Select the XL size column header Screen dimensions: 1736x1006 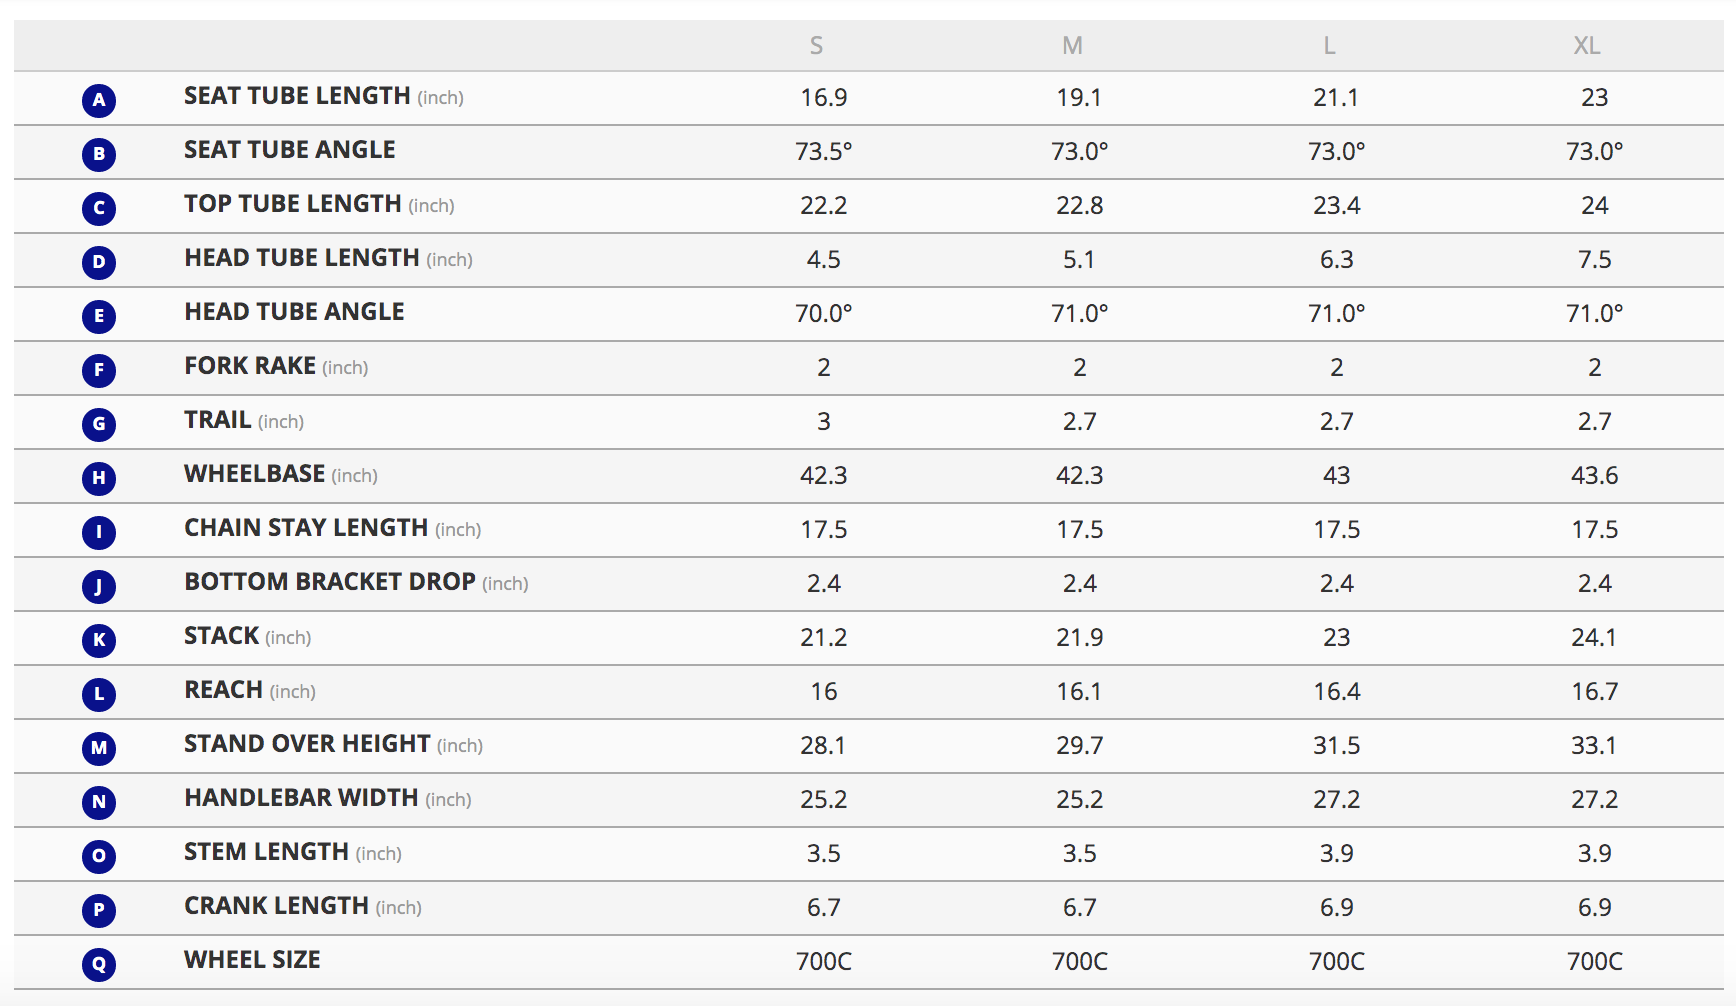(1587, 46)
